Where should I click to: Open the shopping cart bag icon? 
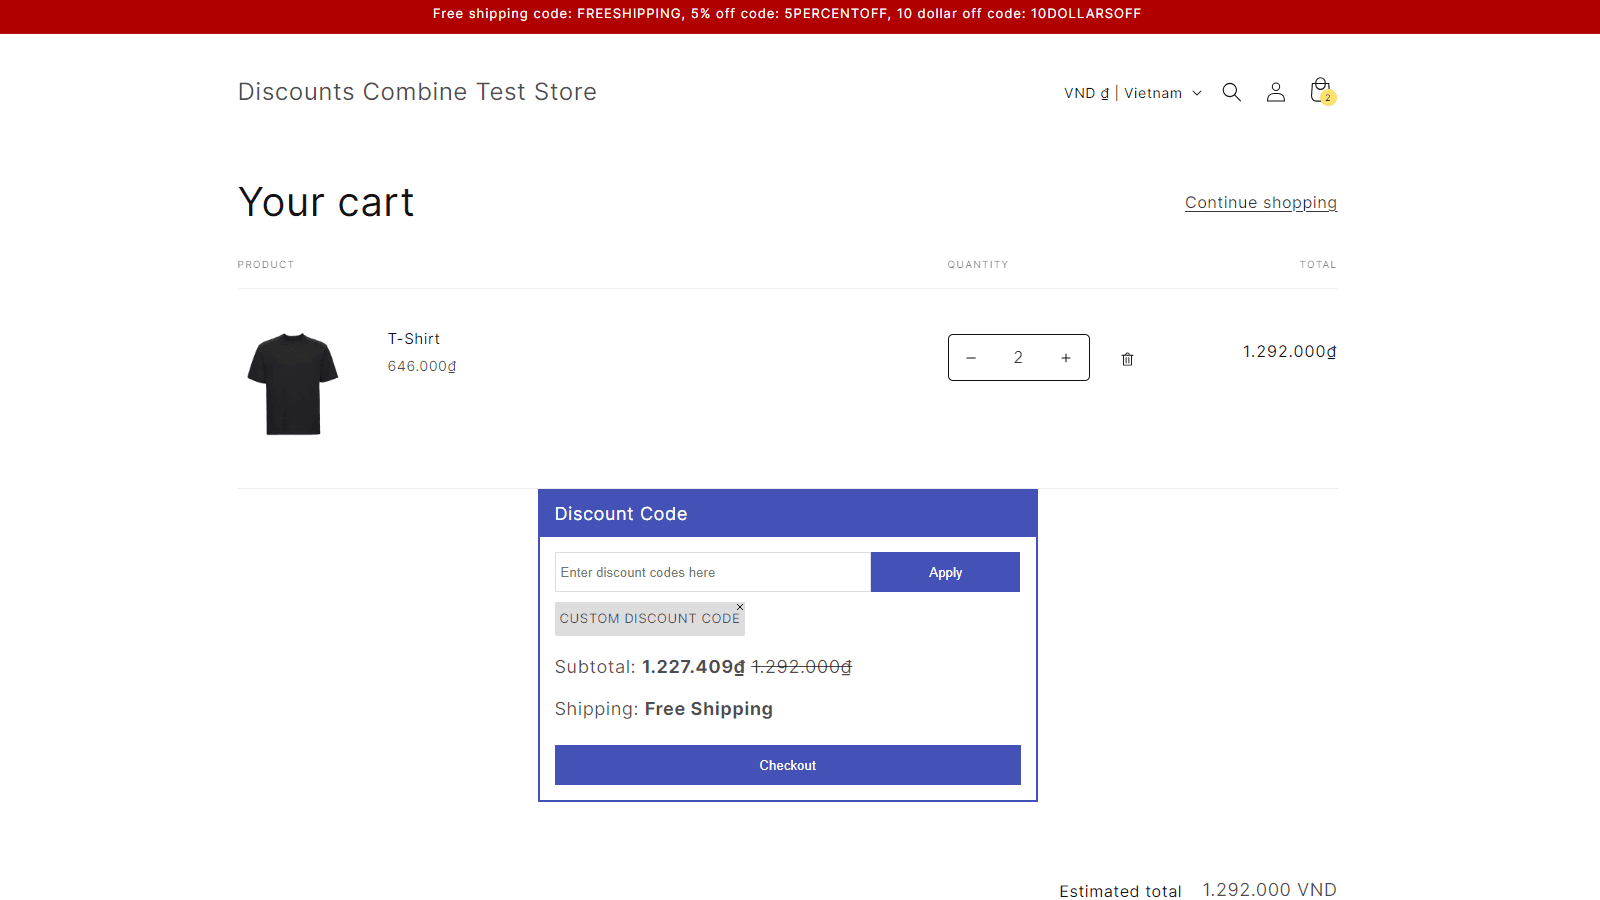(1319, 90)
